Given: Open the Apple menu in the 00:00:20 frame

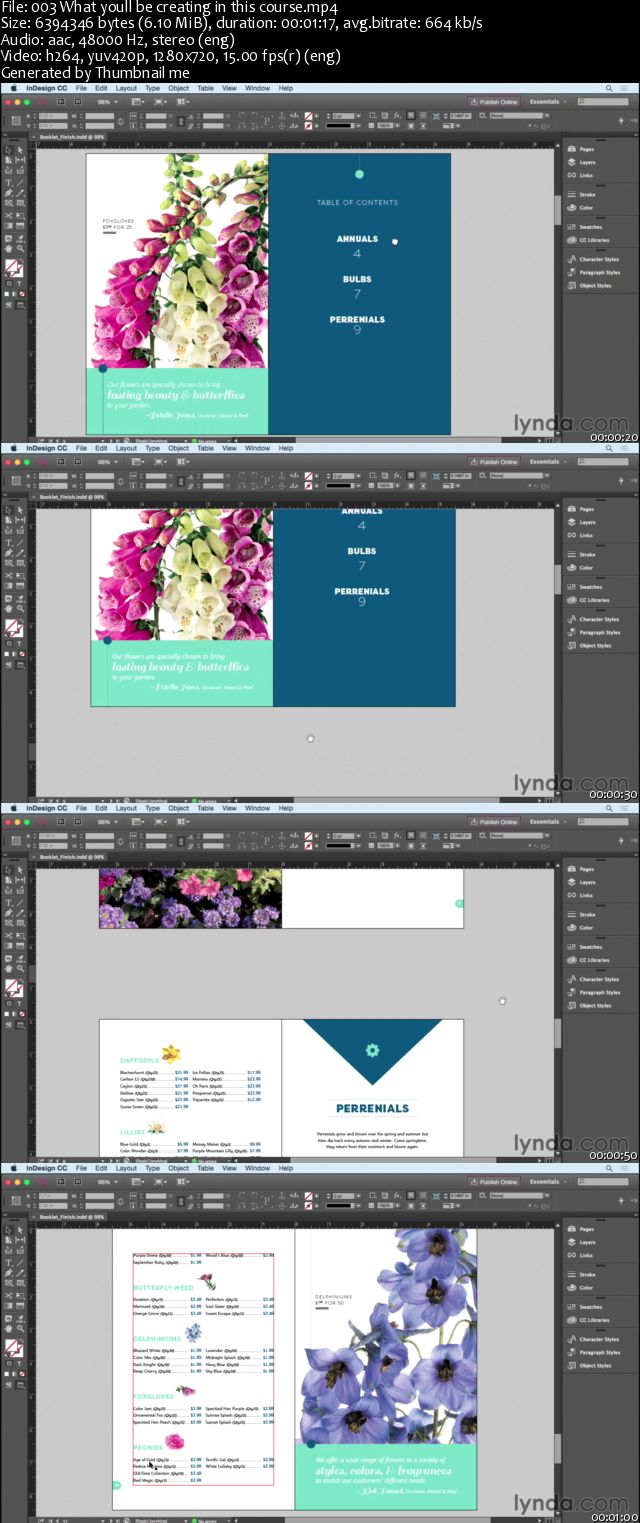Looking at the screenshot, I should coord(14,88).
